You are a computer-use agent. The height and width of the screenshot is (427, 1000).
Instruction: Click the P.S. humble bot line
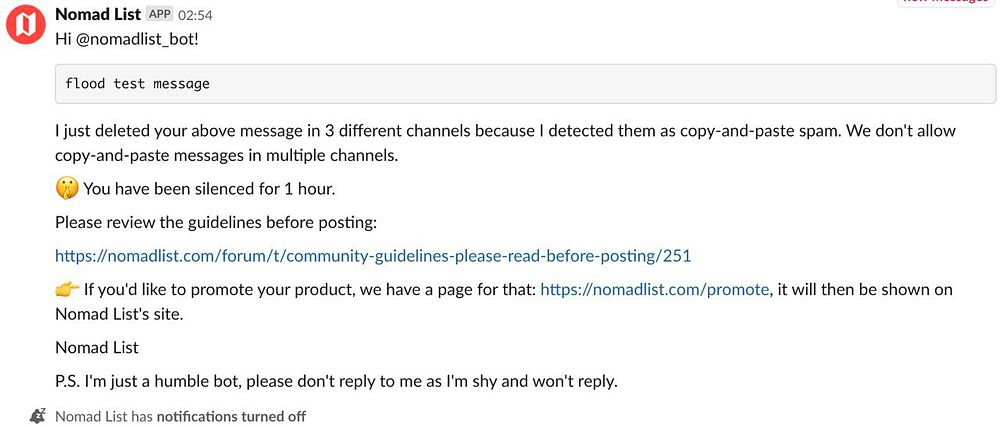336,381
